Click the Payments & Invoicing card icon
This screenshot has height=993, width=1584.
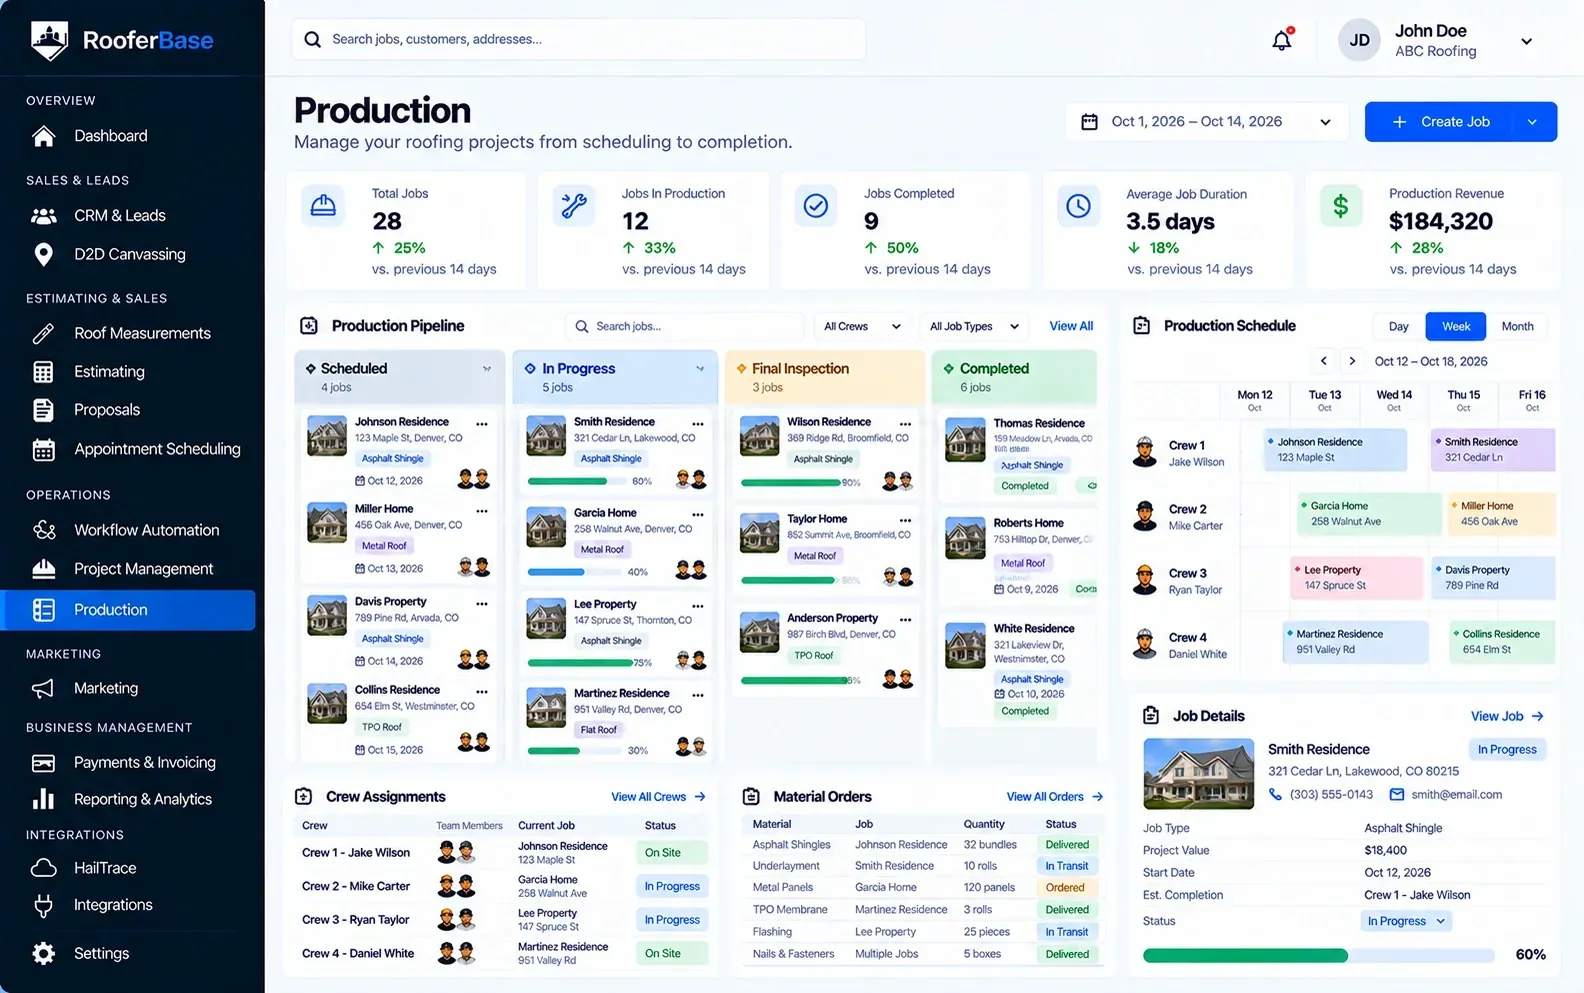(x=43, y=763)
